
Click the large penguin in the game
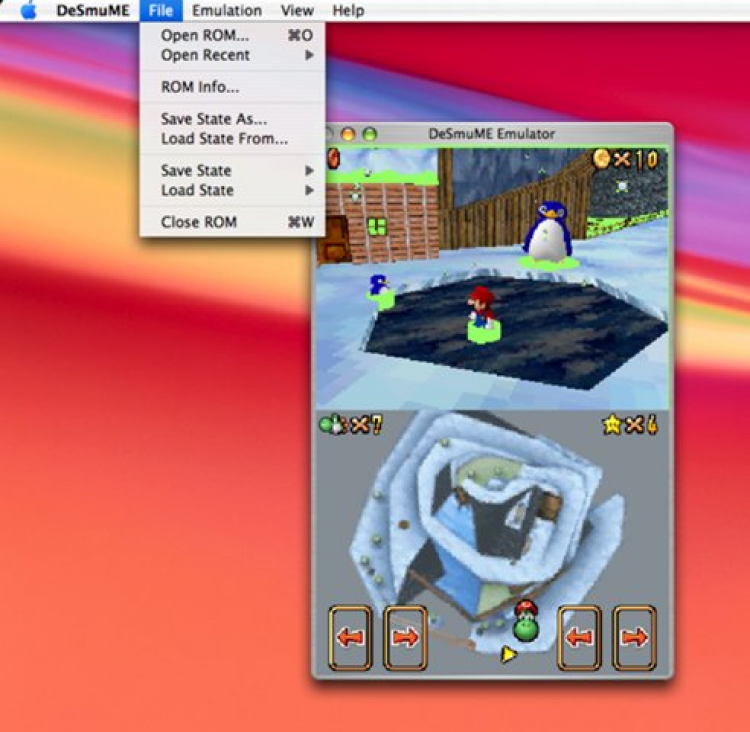[x=548, y=232]
